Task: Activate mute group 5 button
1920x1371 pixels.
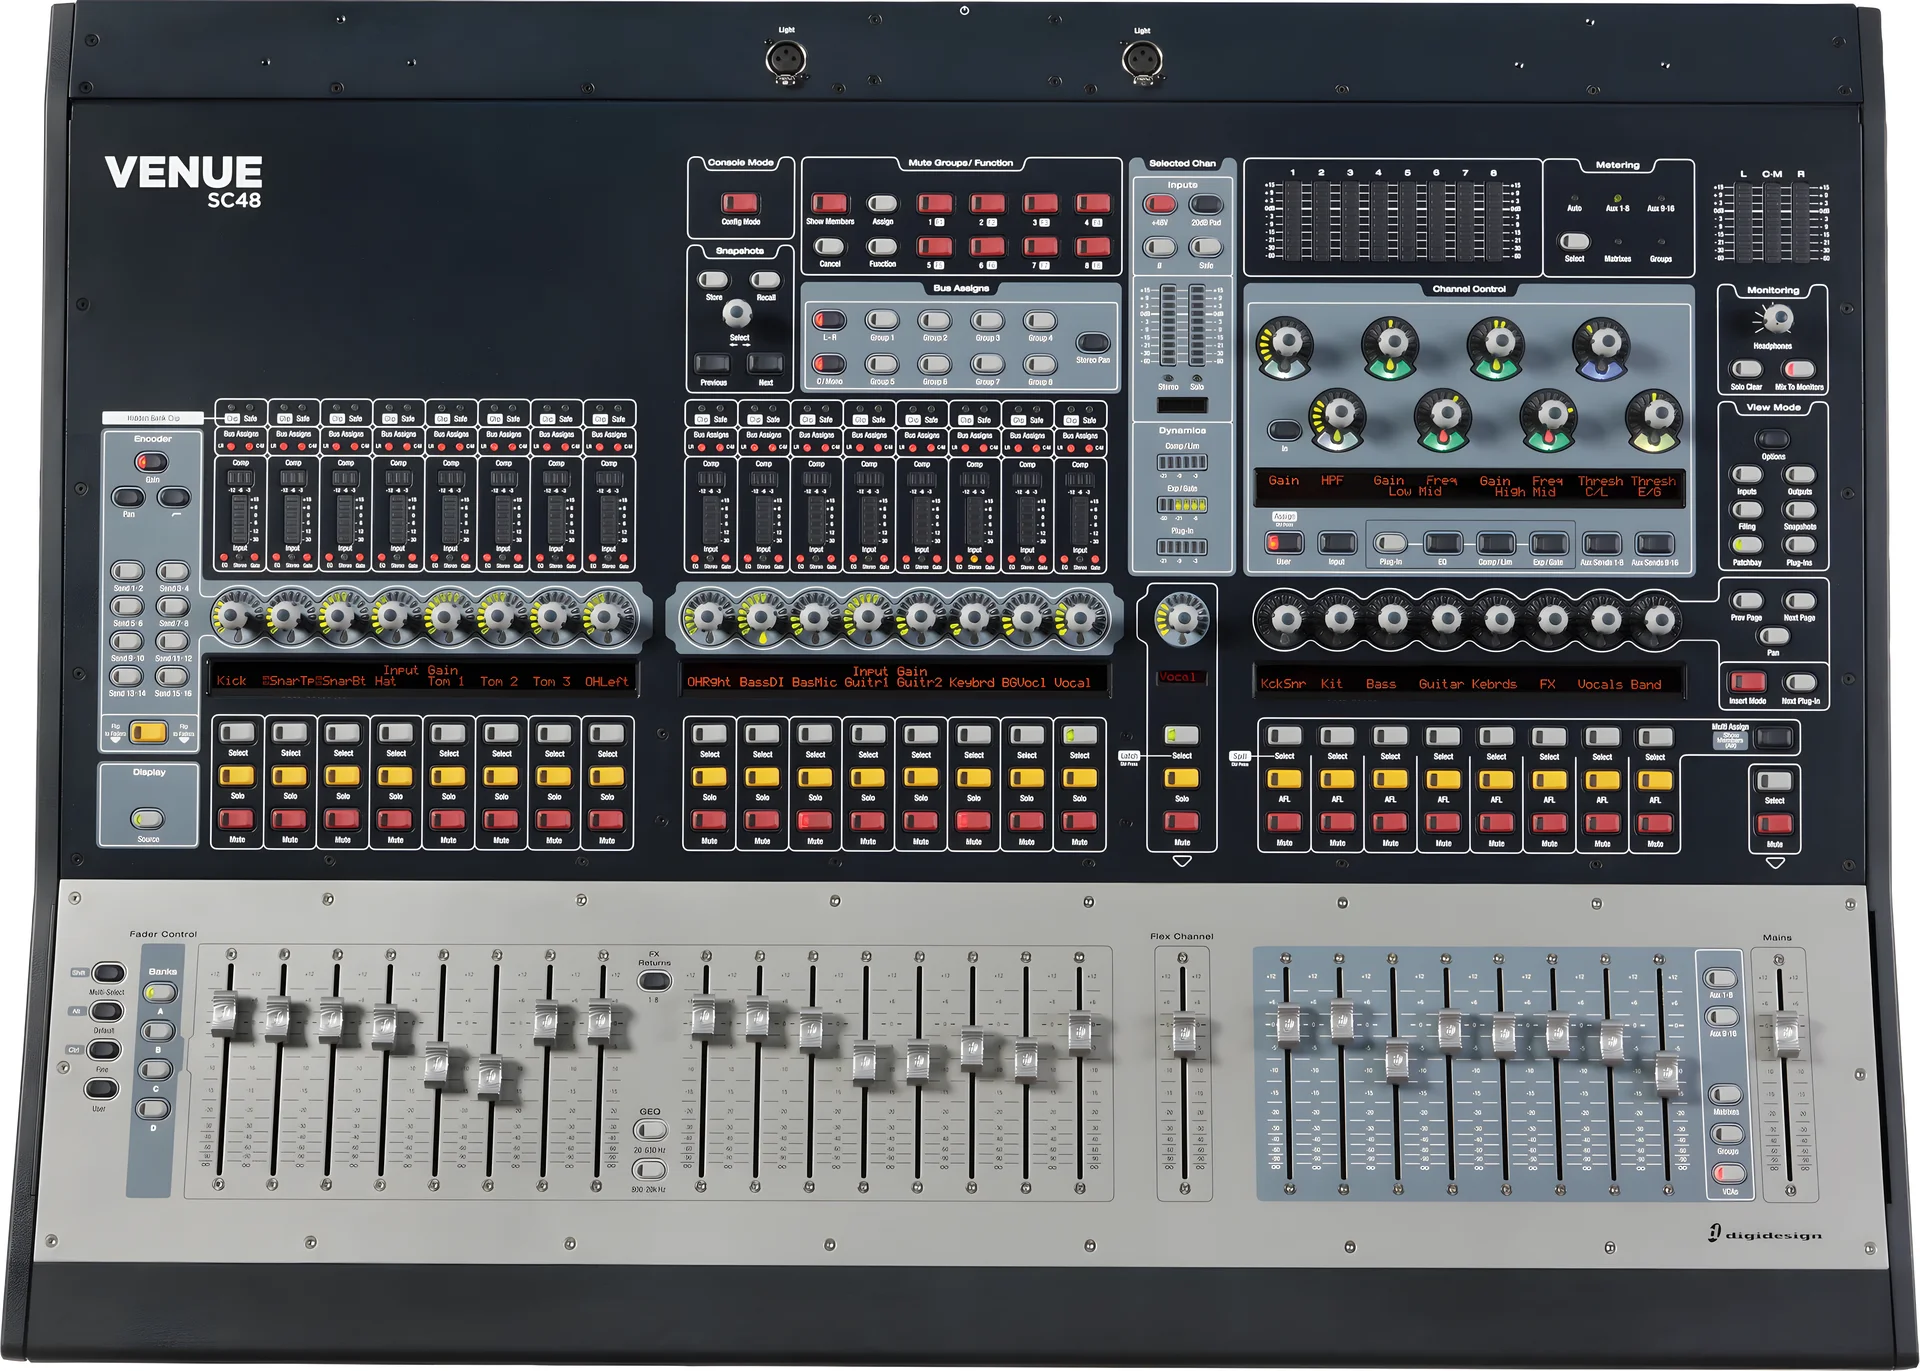Action: 935,246
